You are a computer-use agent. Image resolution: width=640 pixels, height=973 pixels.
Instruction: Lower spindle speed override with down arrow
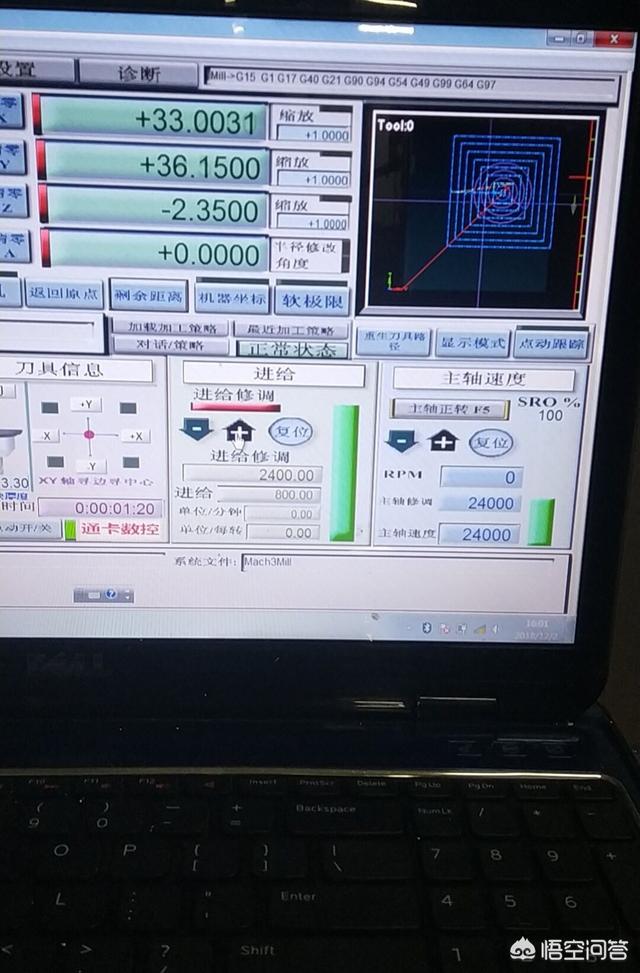coord(402,441)
